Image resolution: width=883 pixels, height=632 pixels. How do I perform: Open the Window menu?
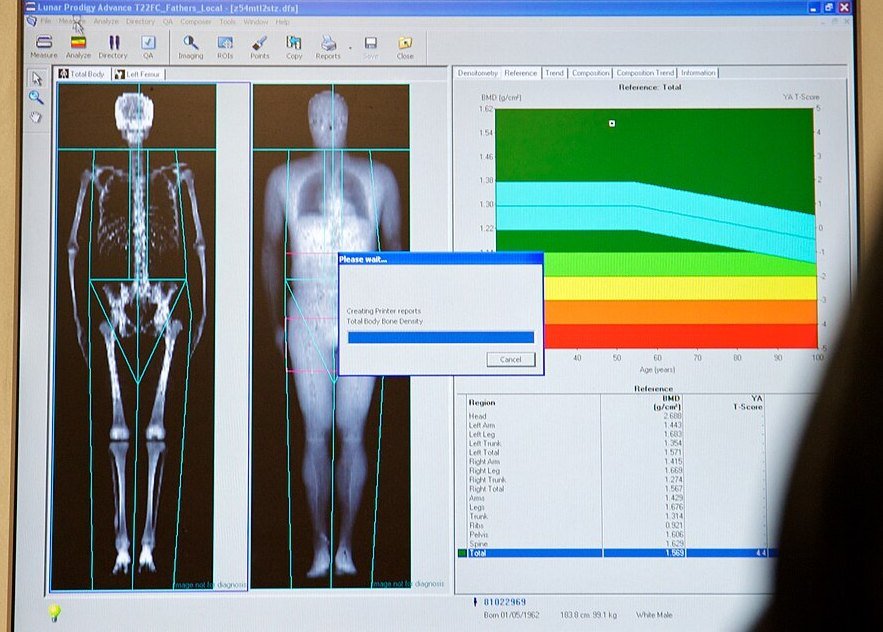click(256, 22)
